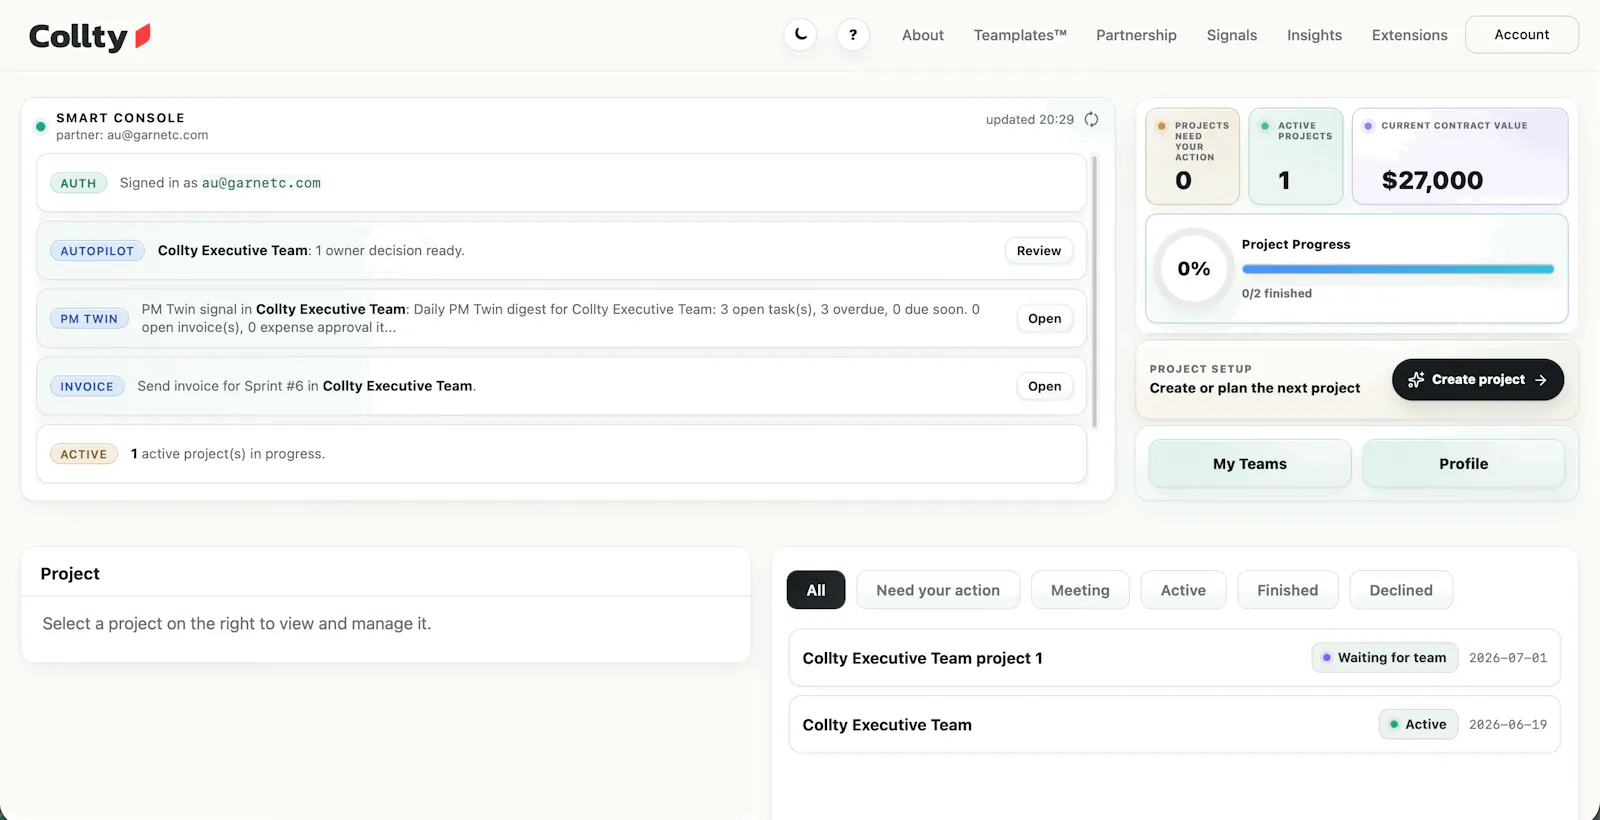Select the All filter tab
The height and width of the screenshot is (820, 1600).
click(x=816, y=590)
